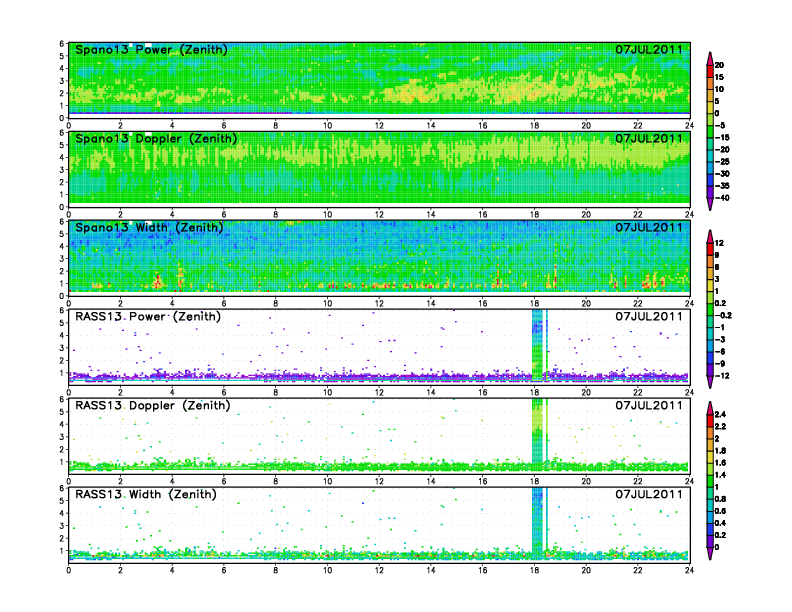Click 07JUL2011 date in Spano13 Power panel

(x=649, y=49)
